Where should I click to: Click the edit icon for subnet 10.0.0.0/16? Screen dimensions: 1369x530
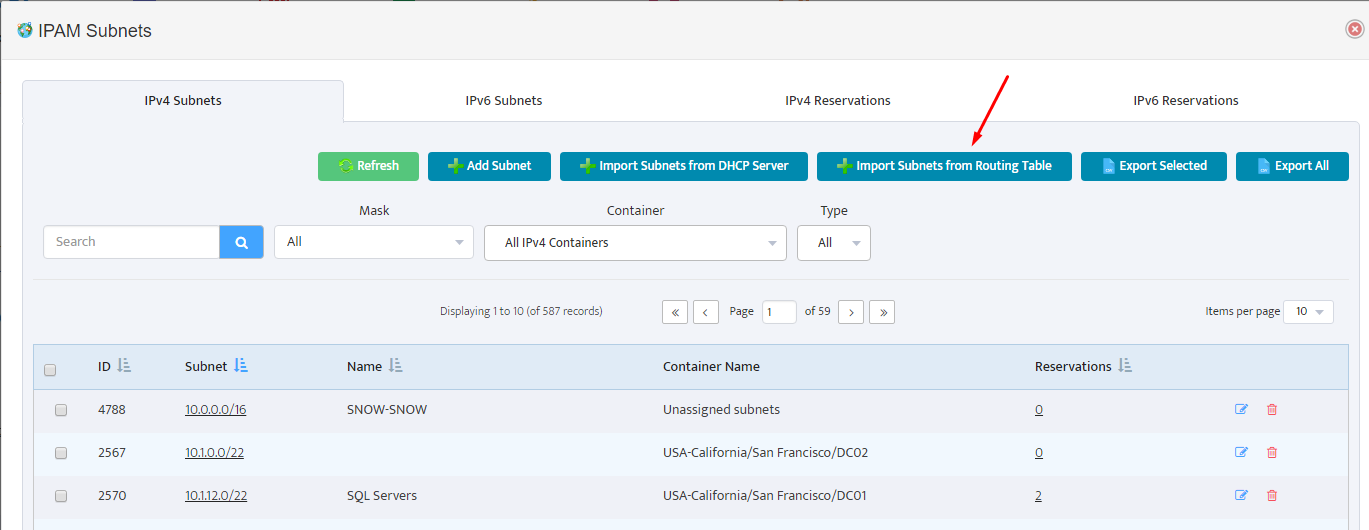click(1241, 409)
